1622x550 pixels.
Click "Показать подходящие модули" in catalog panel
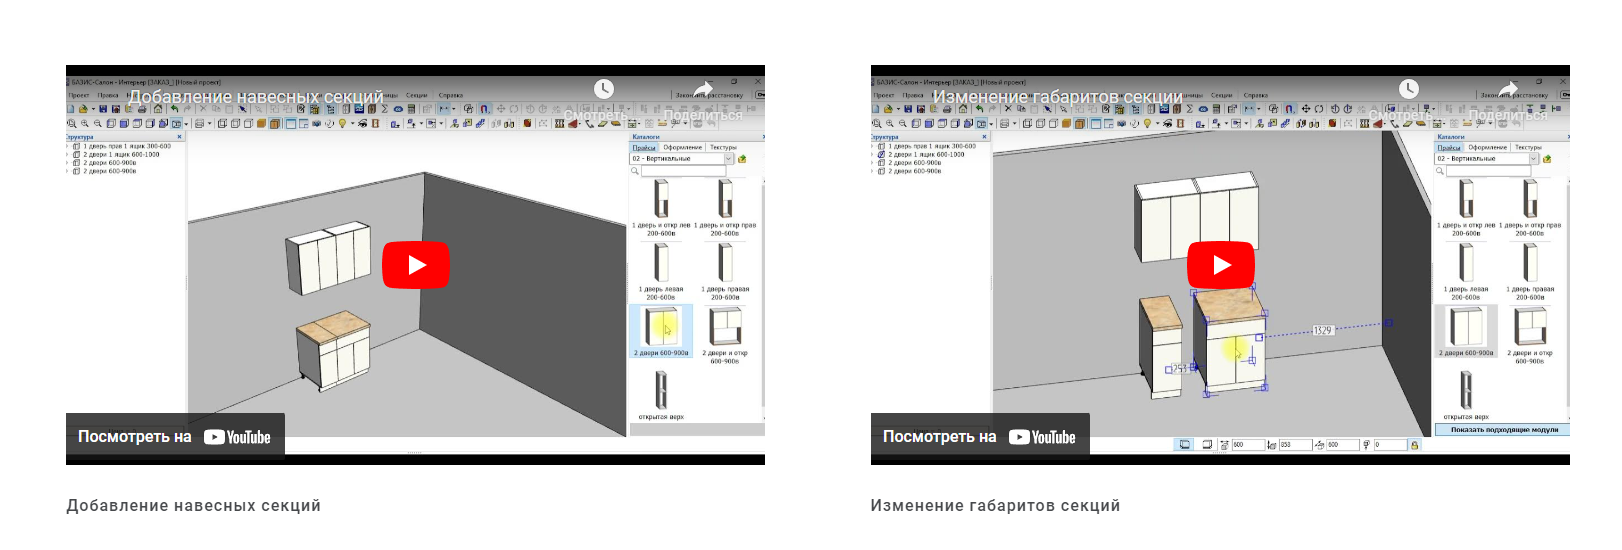(x=1504, y=430)
